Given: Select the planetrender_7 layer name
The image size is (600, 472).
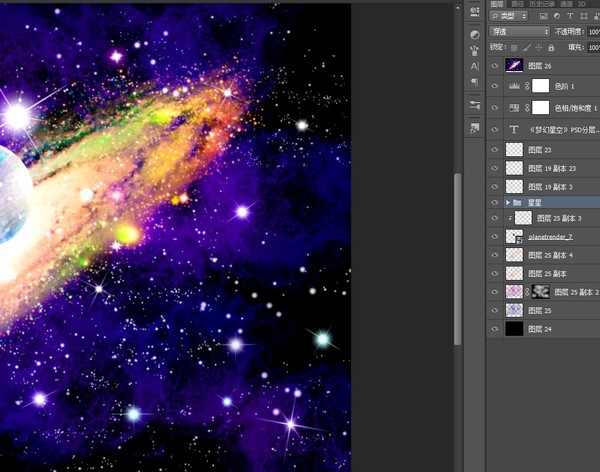Looking at the screenshot, I should click(550, 237).
